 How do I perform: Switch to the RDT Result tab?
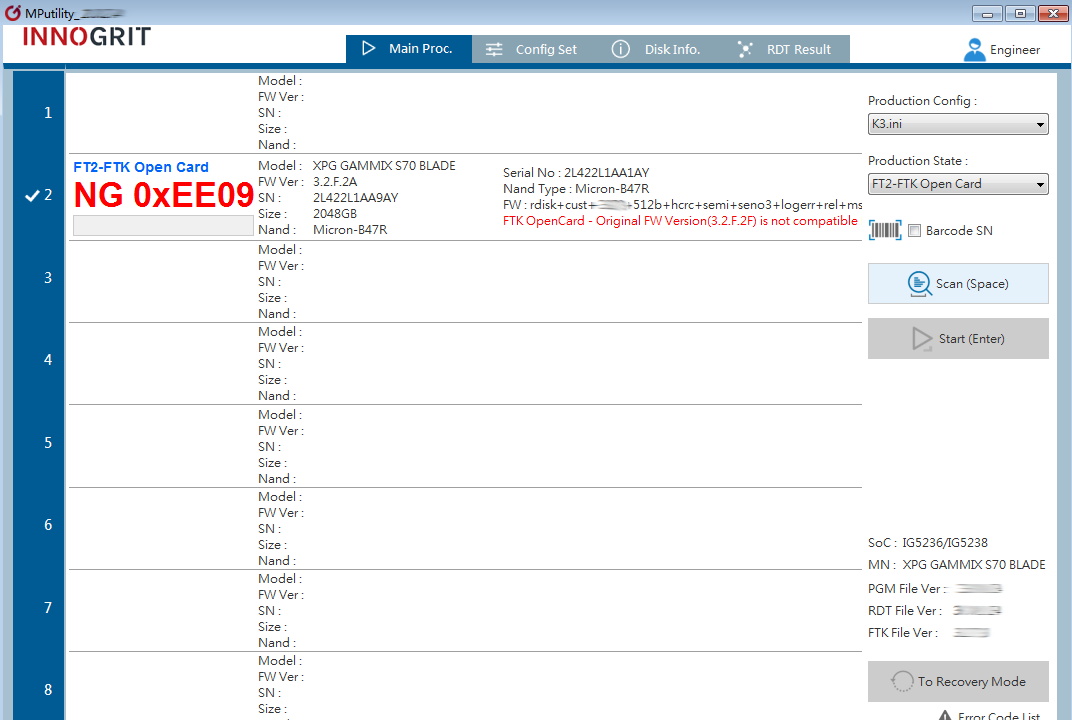(786, 49)
